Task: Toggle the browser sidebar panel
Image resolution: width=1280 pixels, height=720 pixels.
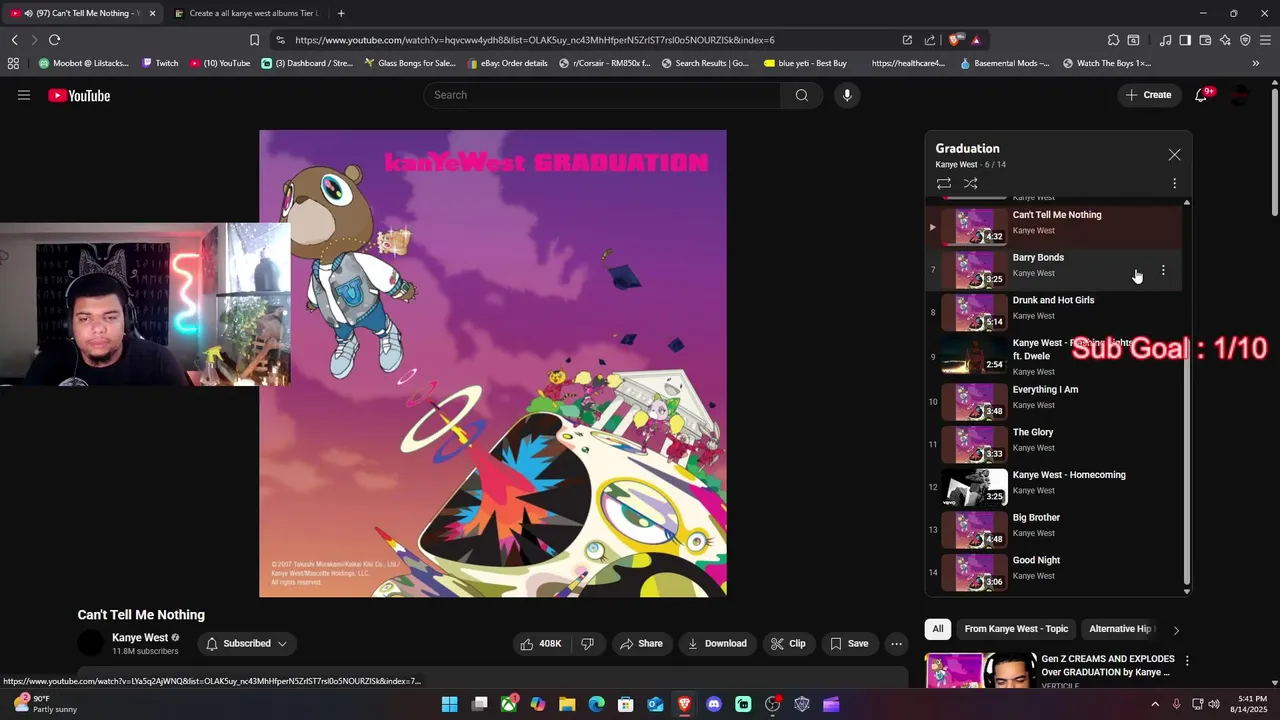Action: point(1185,40)
